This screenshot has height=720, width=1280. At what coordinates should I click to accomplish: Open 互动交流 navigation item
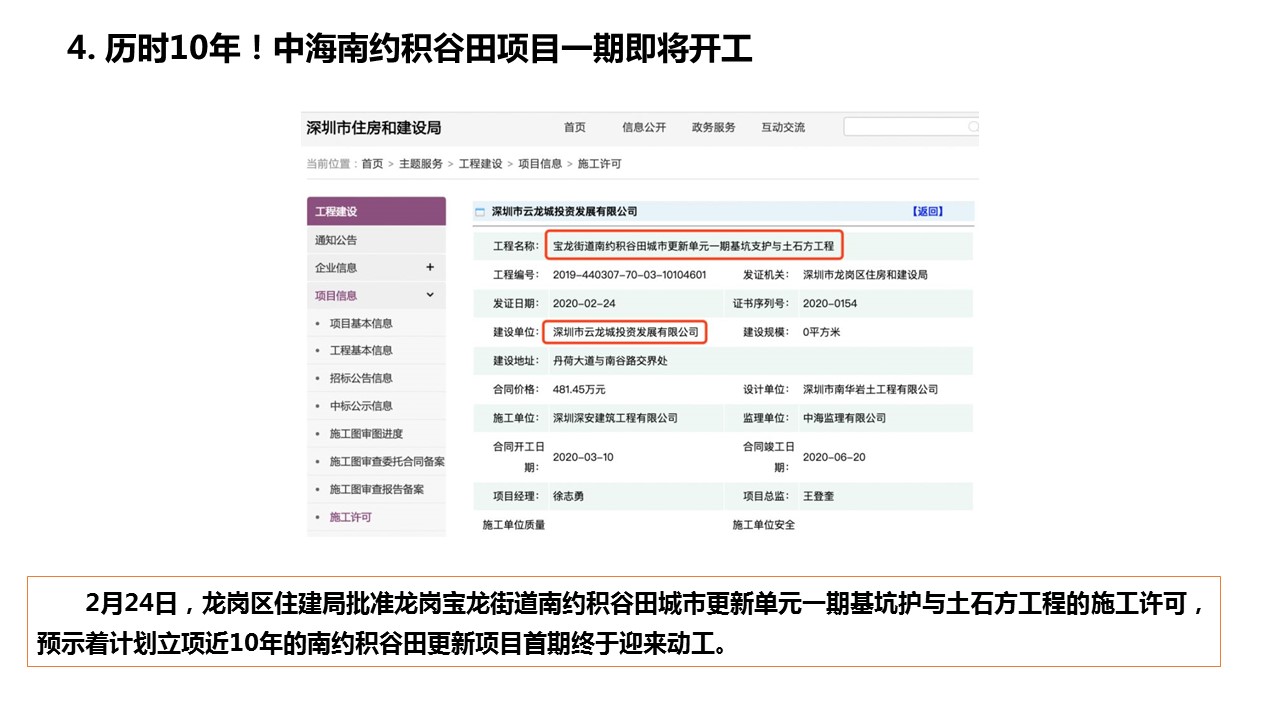click(x=783, y=127)
